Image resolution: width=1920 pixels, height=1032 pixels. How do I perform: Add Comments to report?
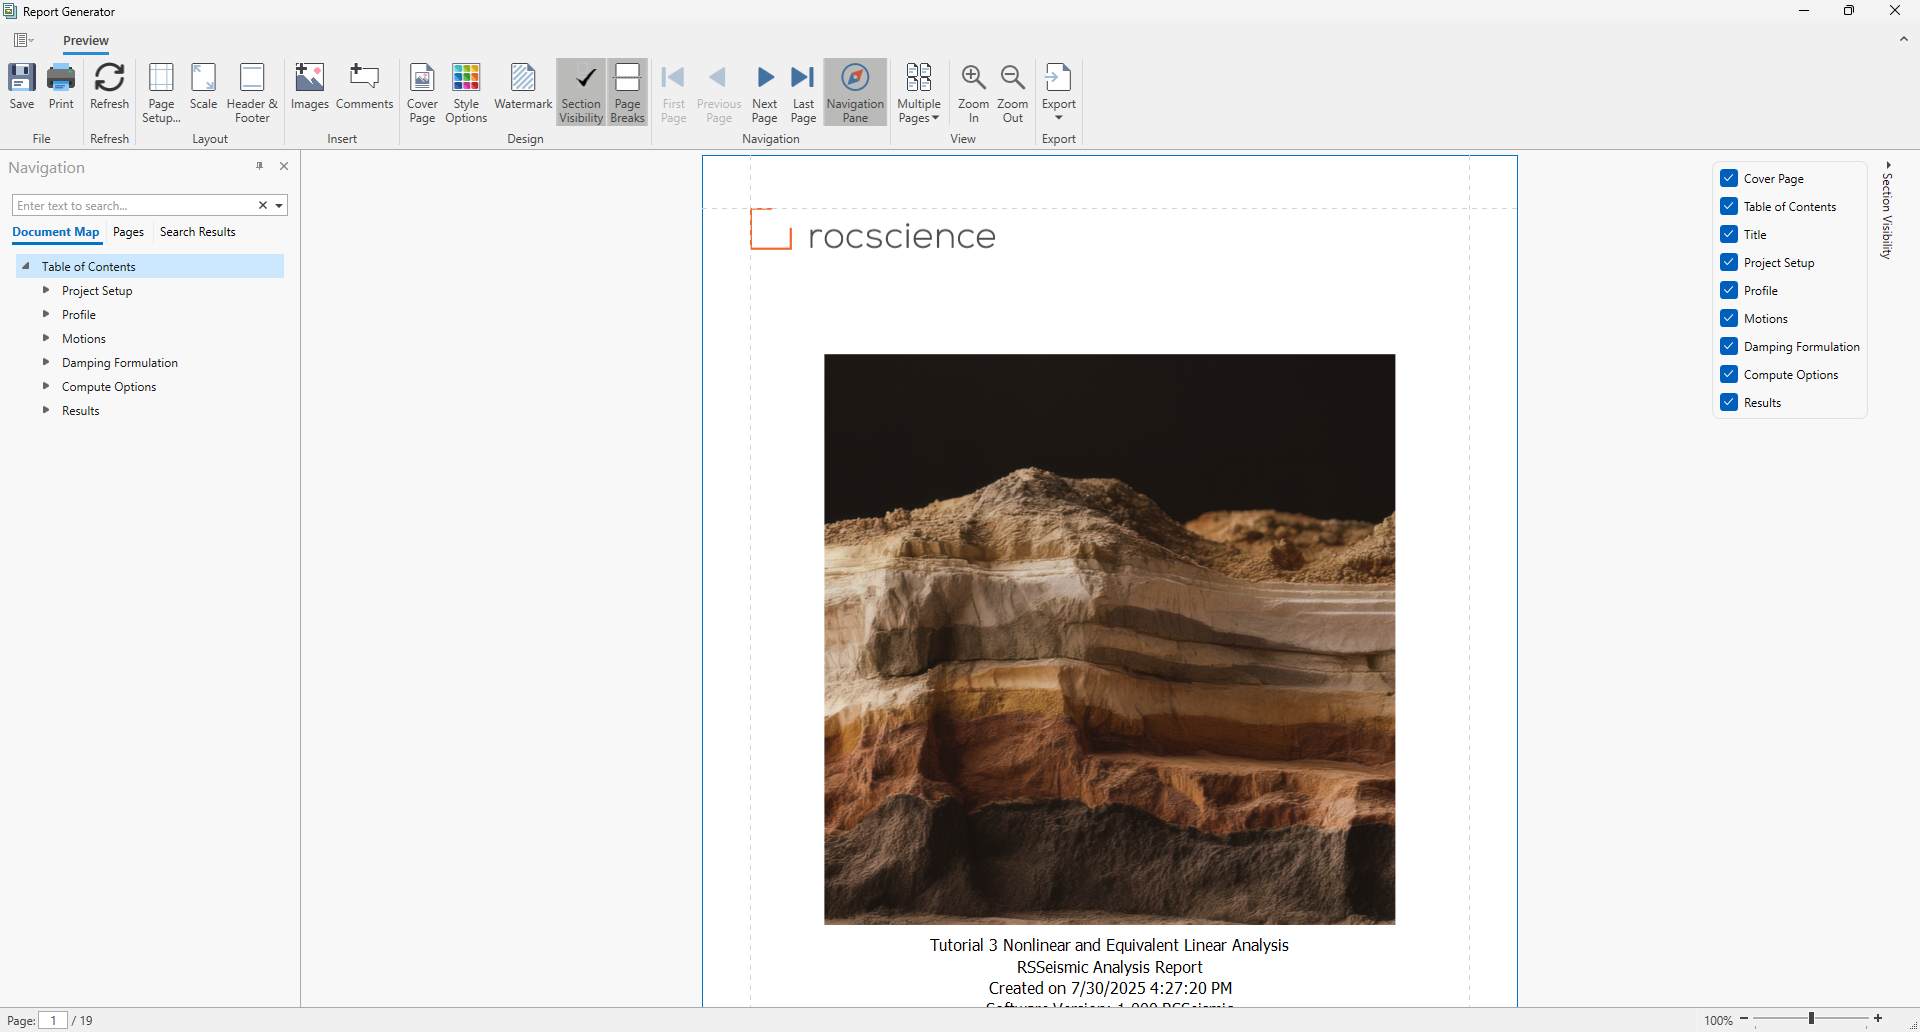[364, 86]
